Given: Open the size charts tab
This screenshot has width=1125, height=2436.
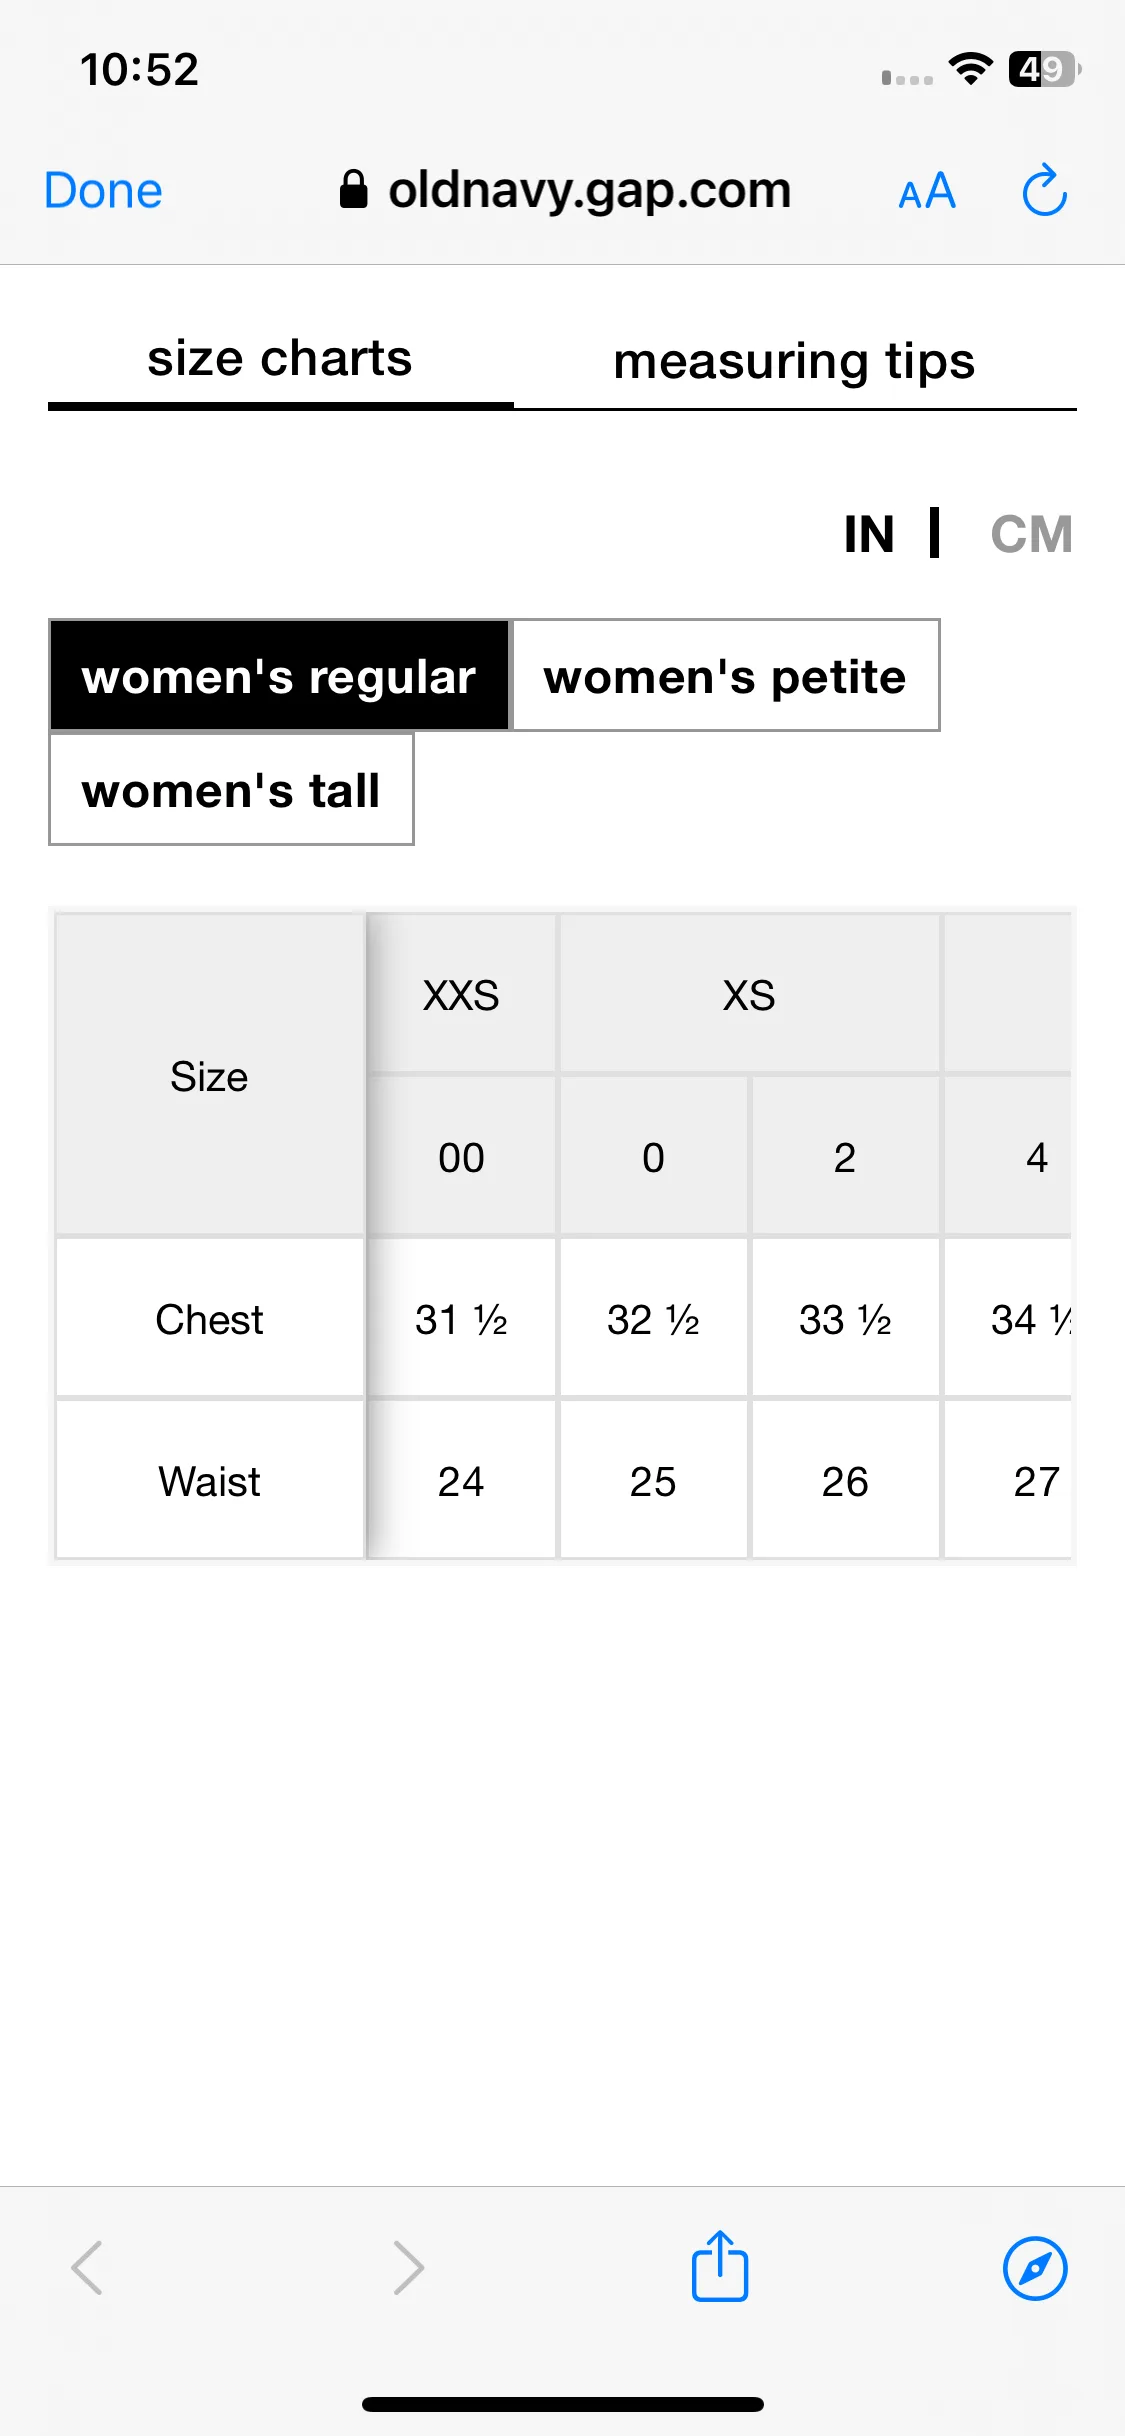Looking at the screenshot, I should [x=280, y=360].
